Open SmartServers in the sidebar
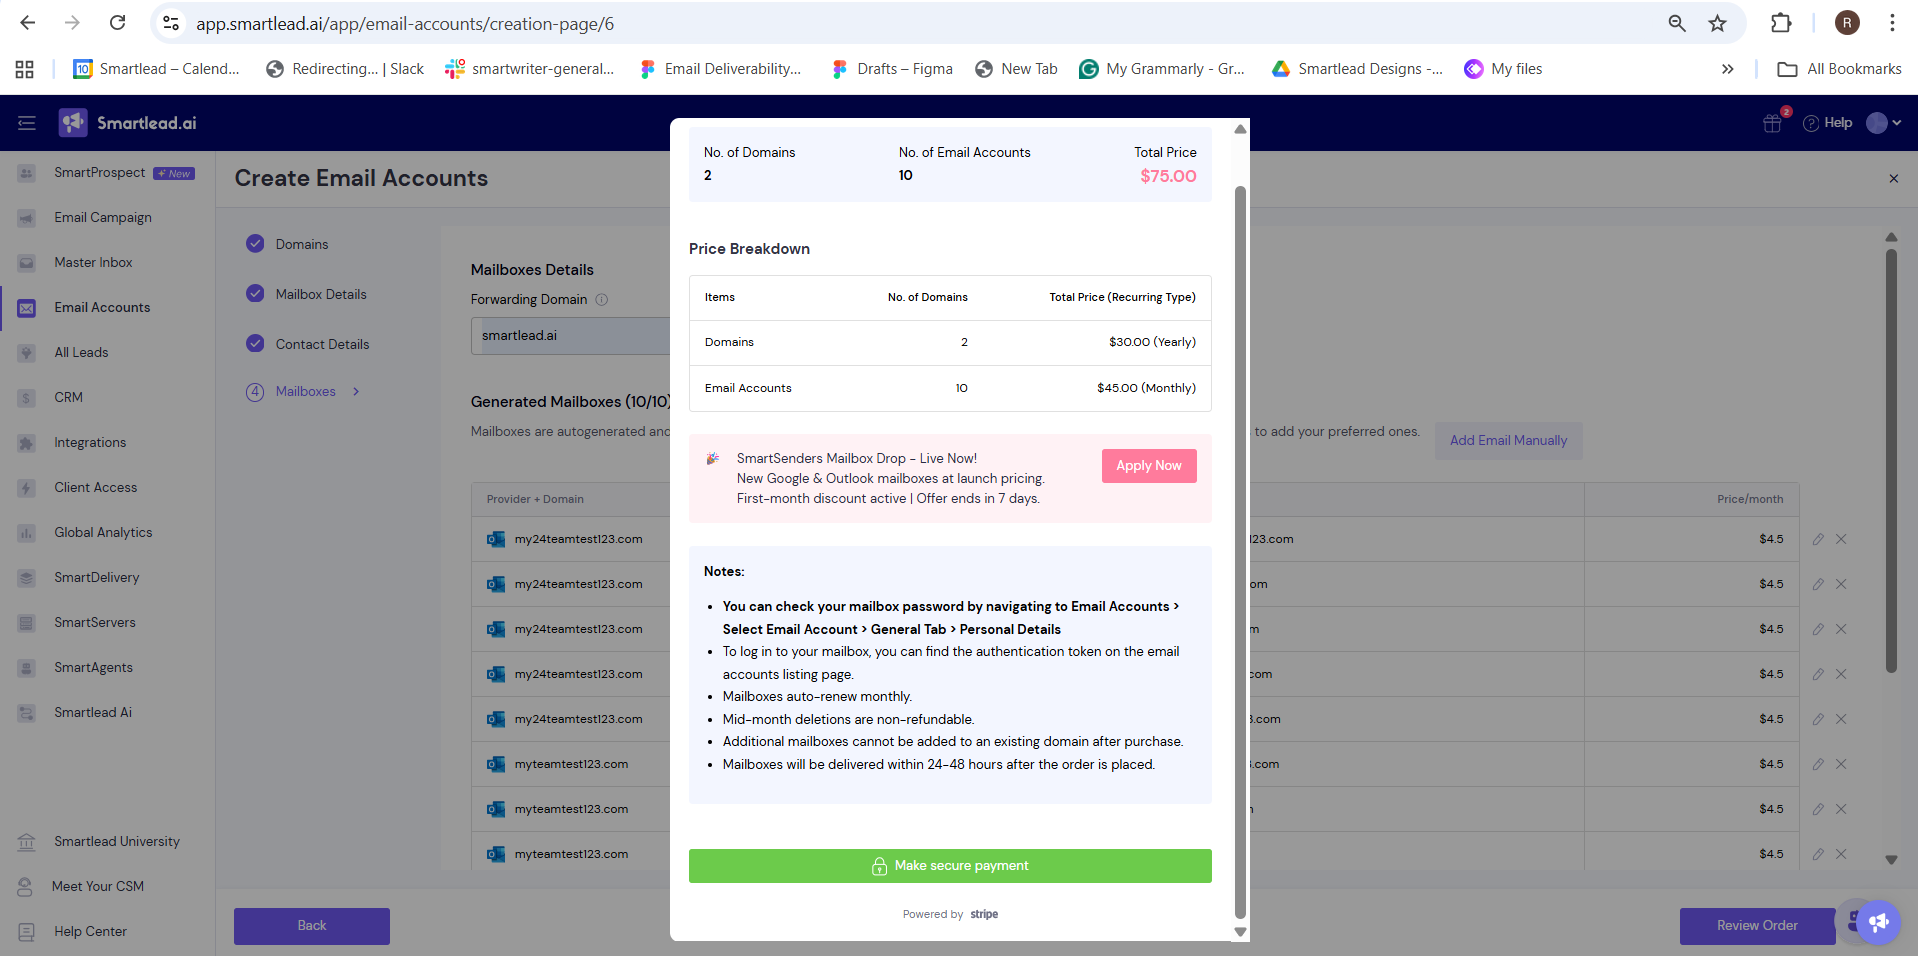 [94, 623]
